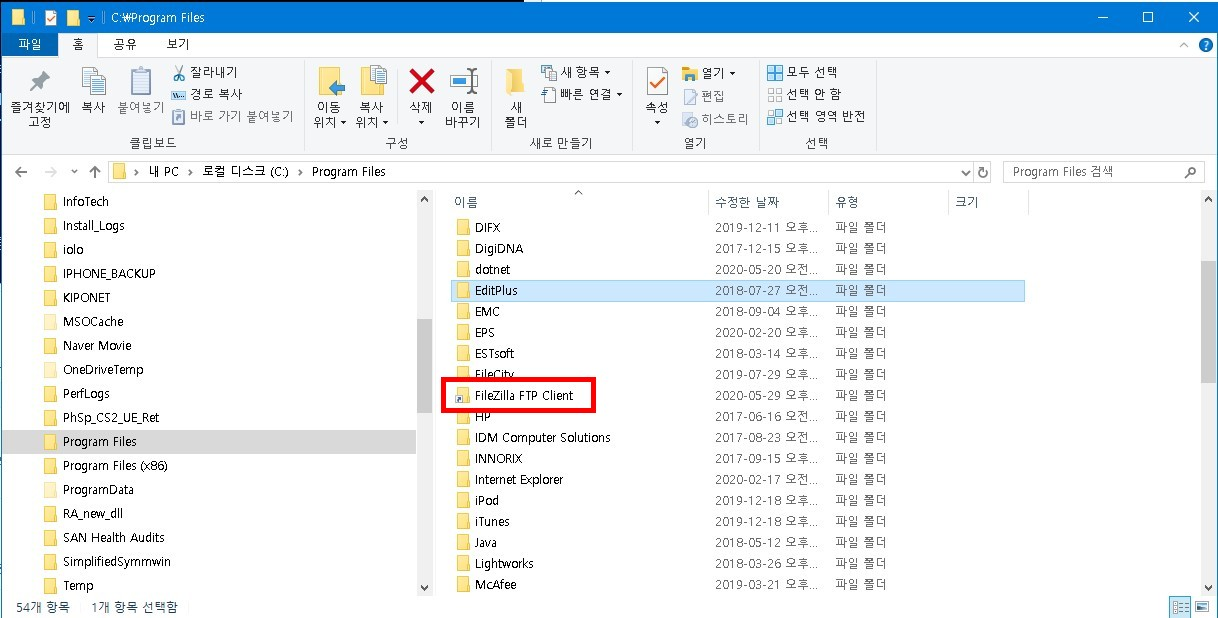Click the red Delete (삭제) icon

tap(422, 81)
